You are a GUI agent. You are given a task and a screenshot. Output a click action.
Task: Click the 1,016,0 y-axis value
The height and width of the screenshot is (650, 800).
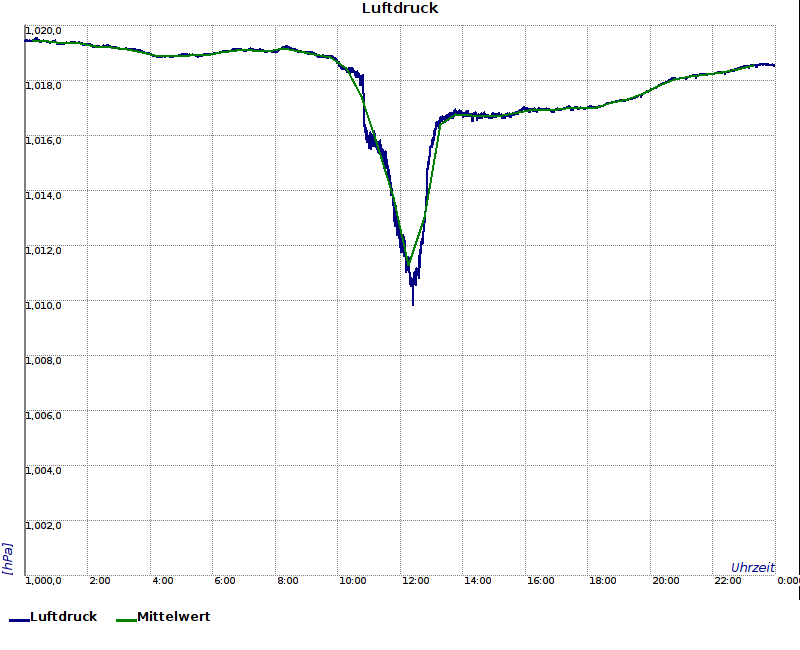(x=43, y=140)
